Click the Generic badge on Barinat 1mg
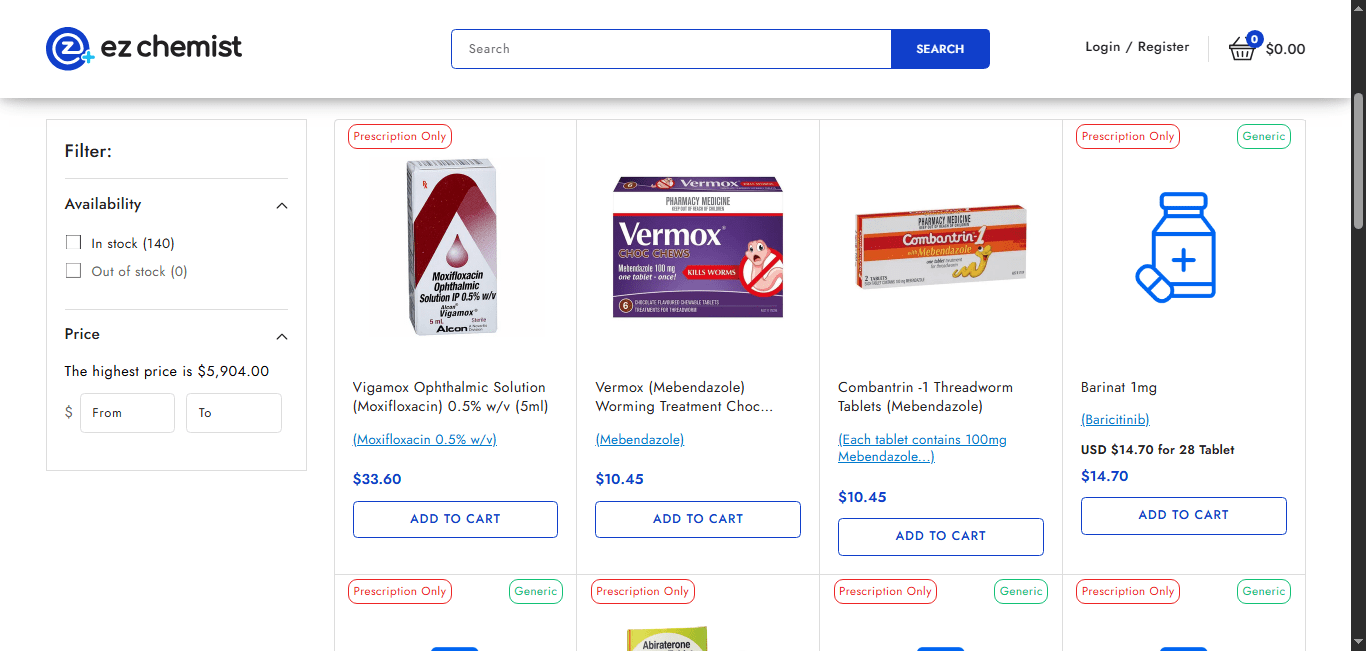The image size is (1366, 651). point(1264,136)
